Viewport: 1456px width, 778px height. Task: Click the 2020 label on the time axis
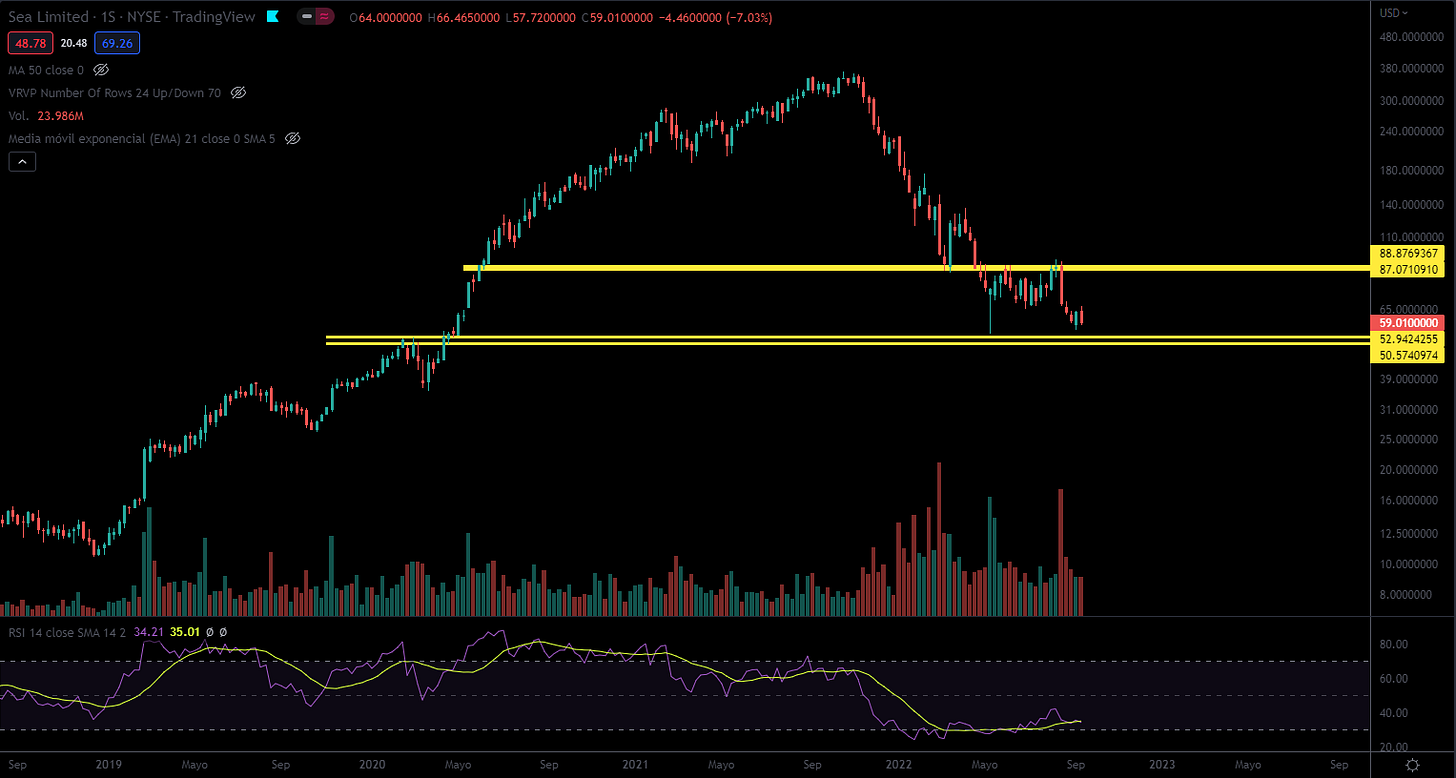[371, 765]
